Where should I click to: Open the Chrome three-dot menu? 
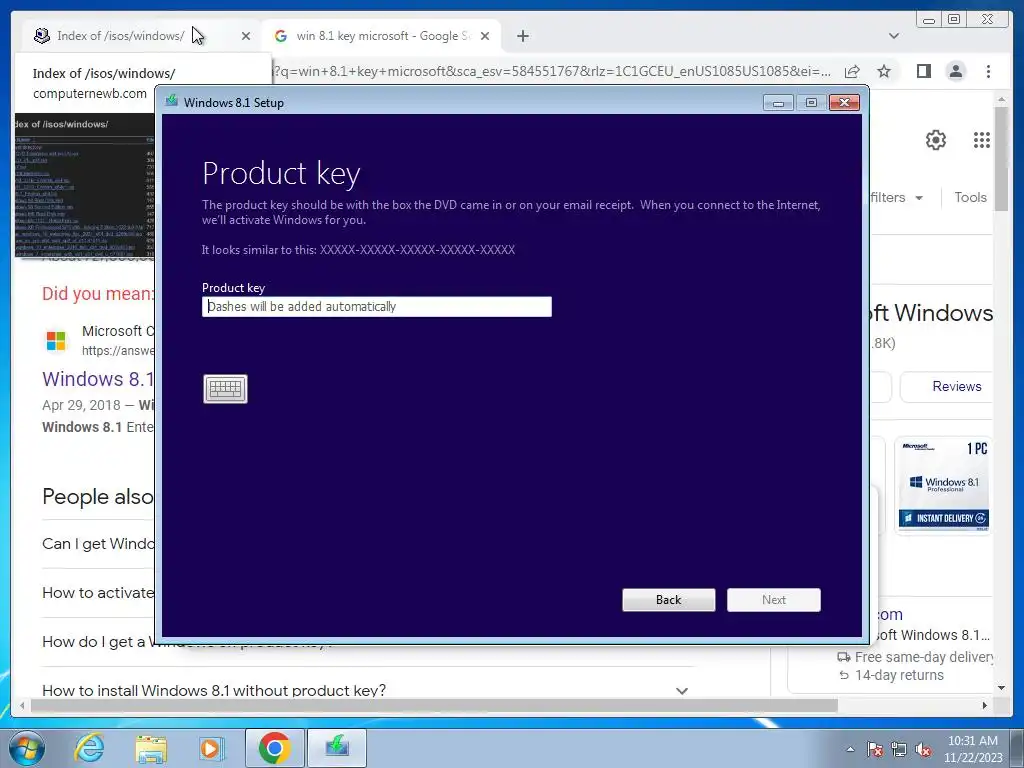pyautogui.click(x=988, y=71)
